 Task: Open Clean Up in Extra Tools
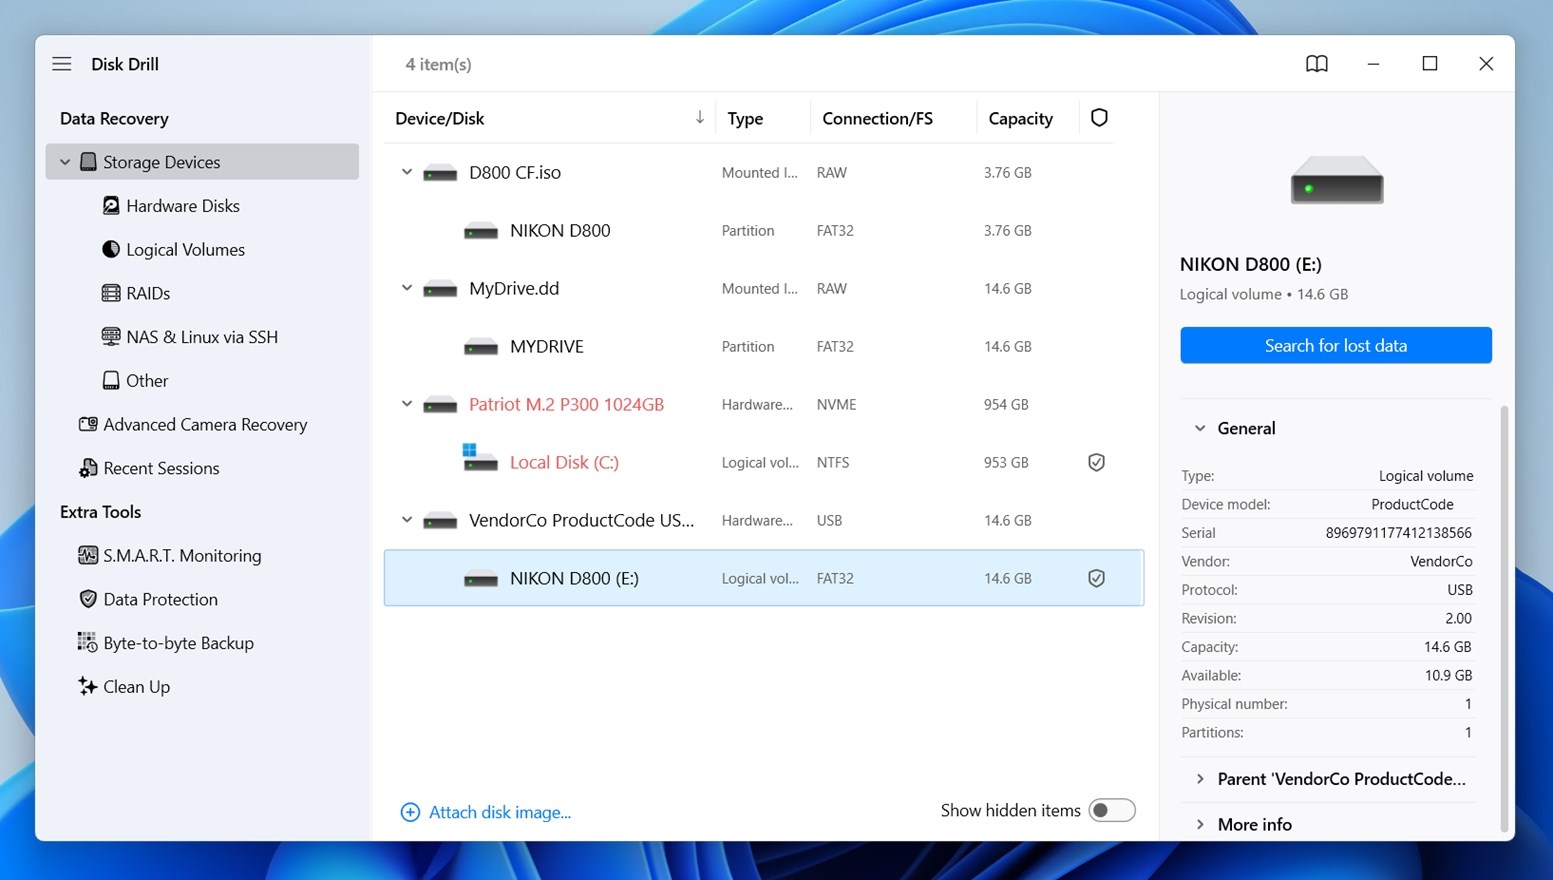[136, 686]
